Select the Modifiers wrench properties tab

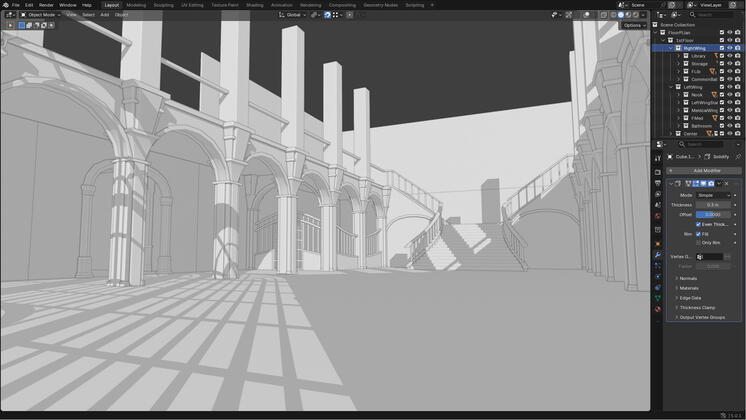point(658,255)
